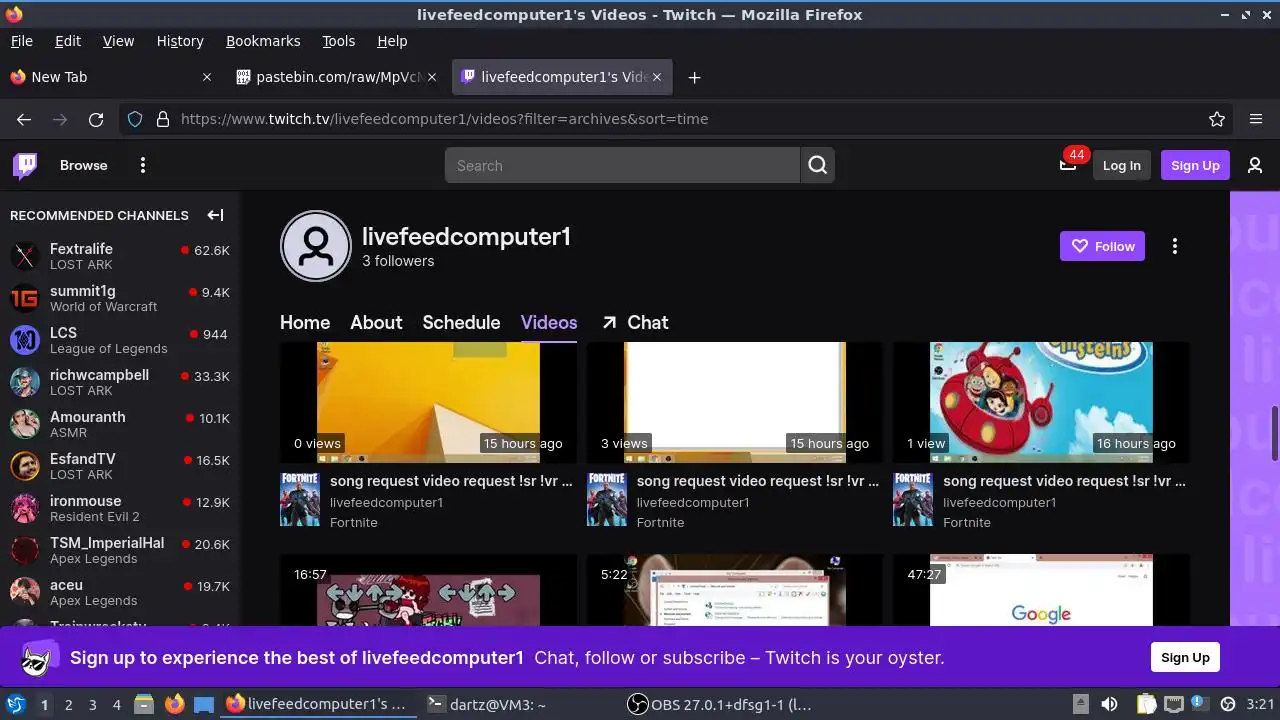Screen dimensions: 1280x720
Task: Open the Edit menu
Action: (x=68, y=41)
